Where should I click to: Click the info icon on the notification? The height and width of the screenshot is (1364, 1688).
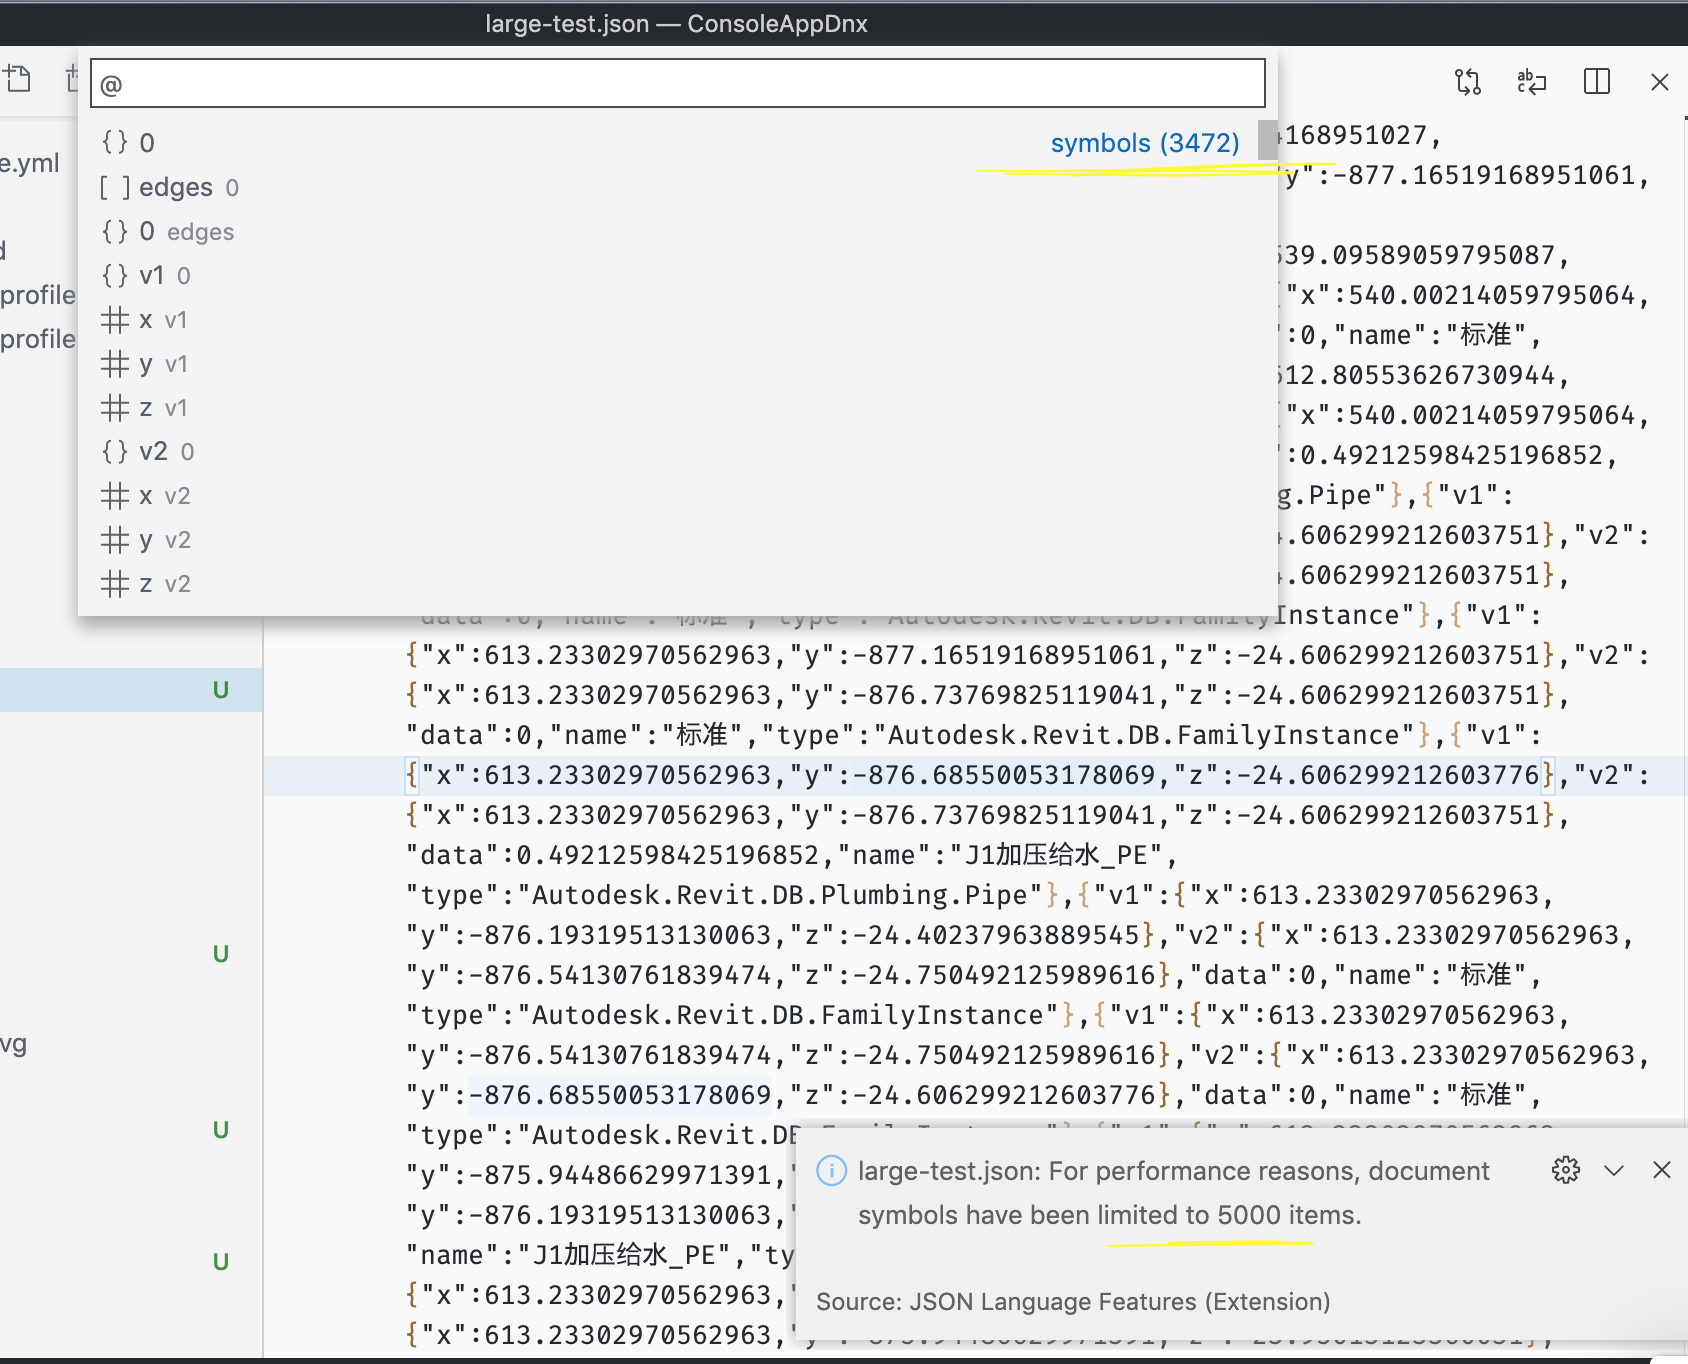[x=831, y=1171]
